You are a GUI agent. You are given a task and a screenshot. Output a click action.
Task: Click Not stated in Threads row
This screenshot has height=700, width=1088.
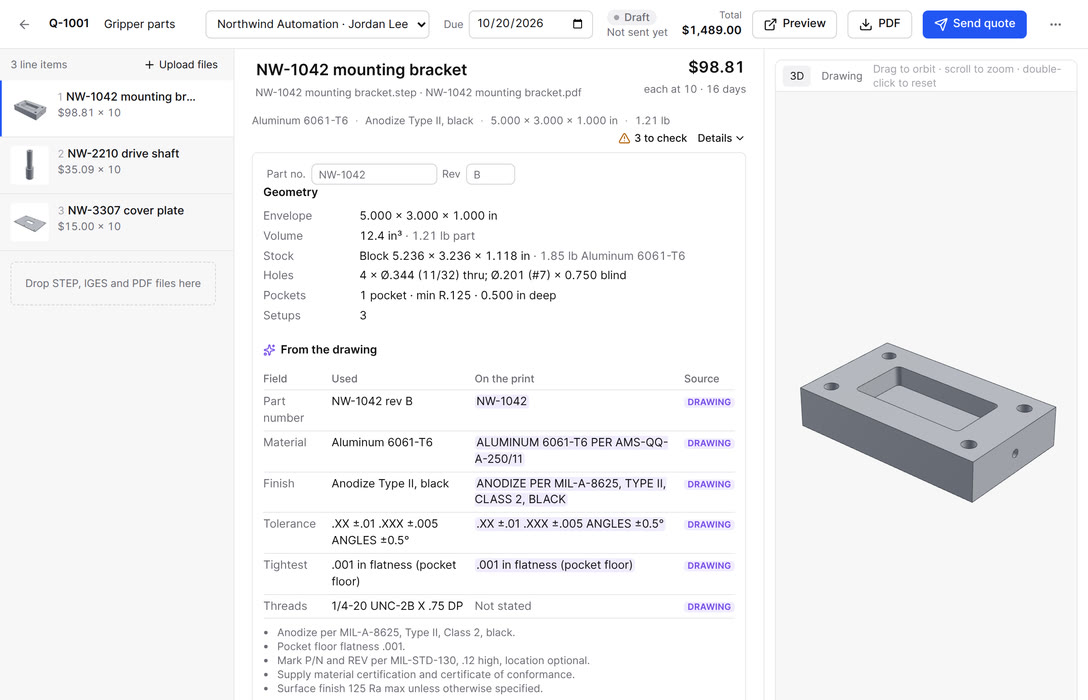pyautogui.click(x=503, y=606)
